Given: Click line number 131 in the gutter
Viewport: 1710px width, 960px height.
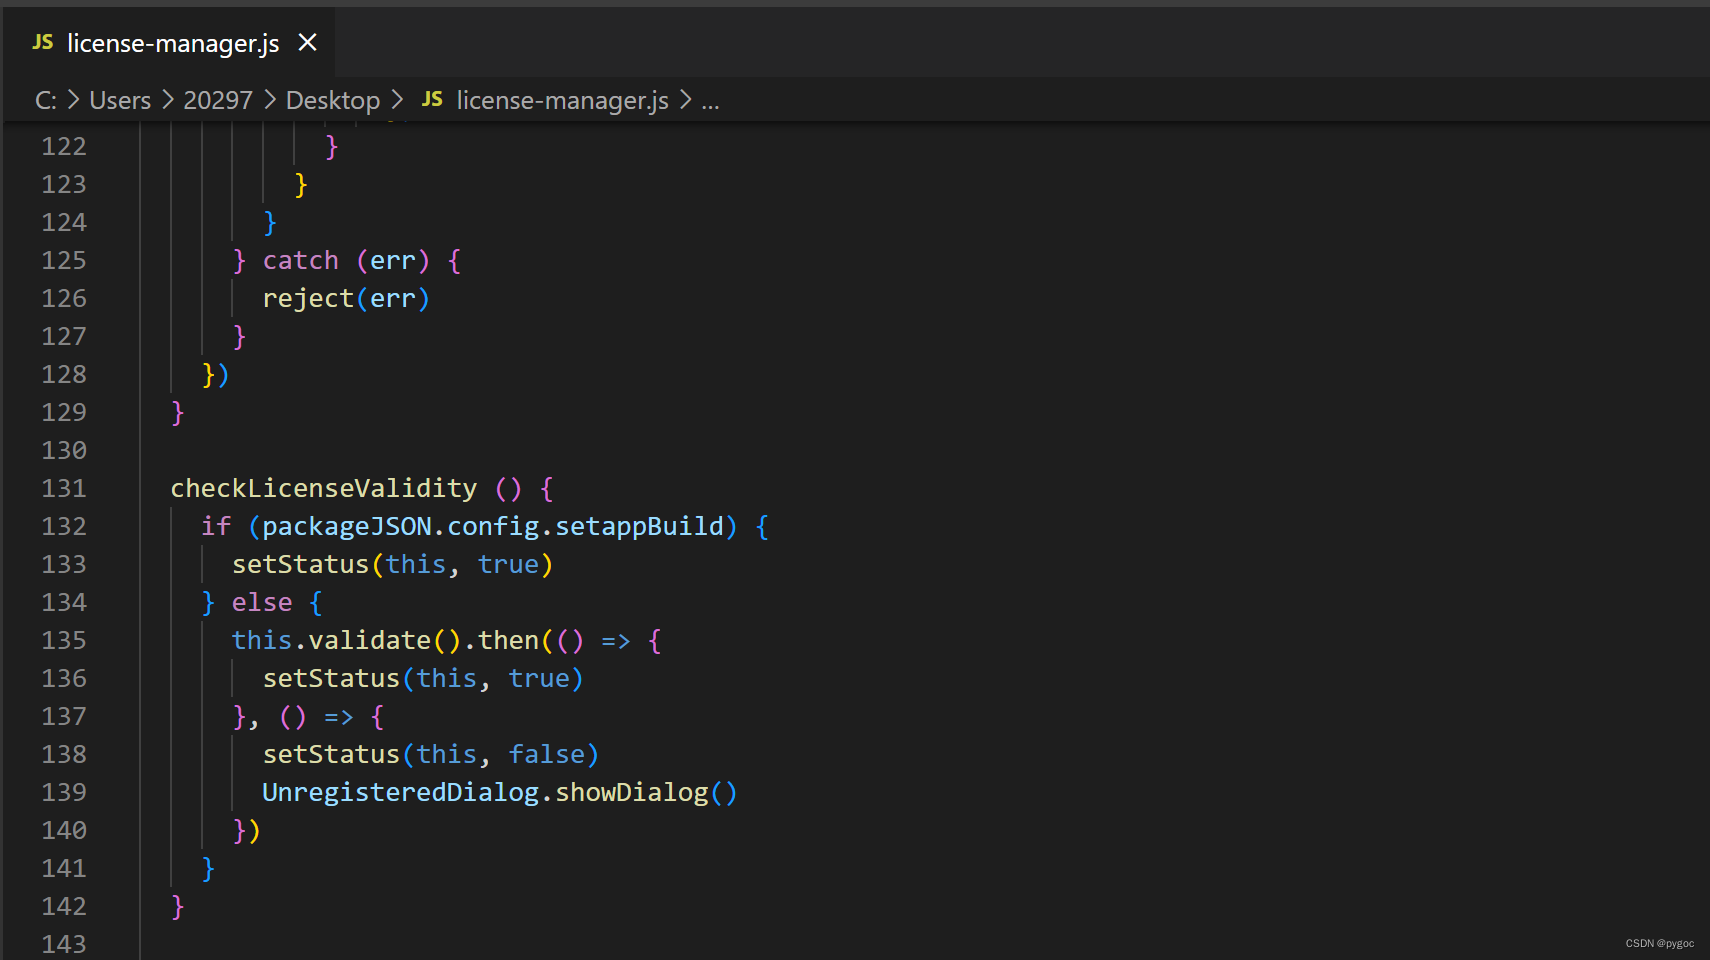Looking at the screenshot, I should point(64,488).
